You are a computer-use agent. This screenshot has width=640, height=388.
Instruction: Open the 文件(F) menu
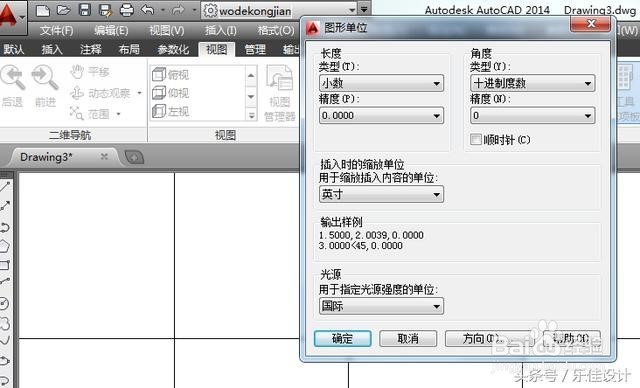pyautogui.click(x=57, y=30)
